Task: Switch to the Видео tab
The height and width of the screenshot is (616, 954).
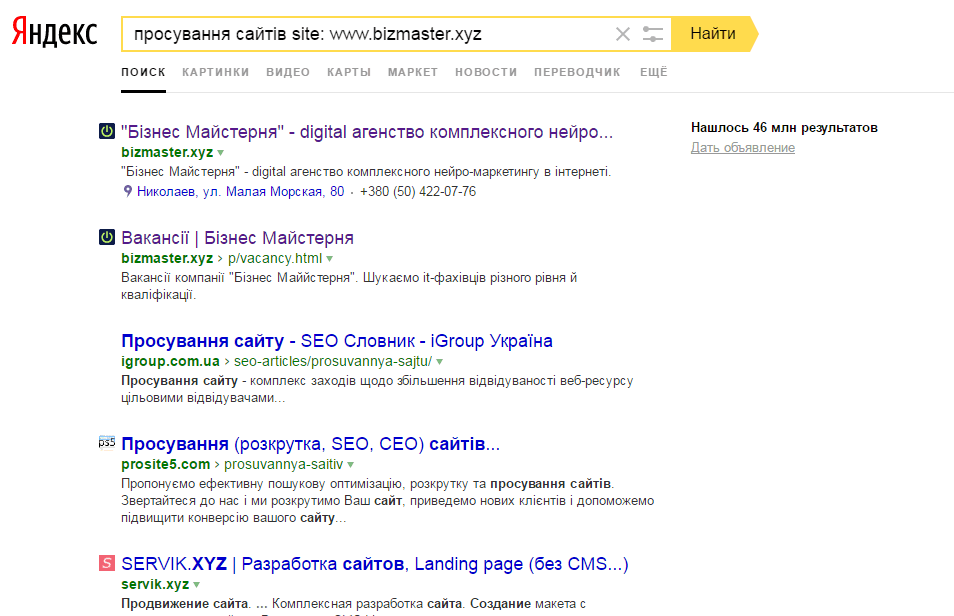Action: click(288, 72)
